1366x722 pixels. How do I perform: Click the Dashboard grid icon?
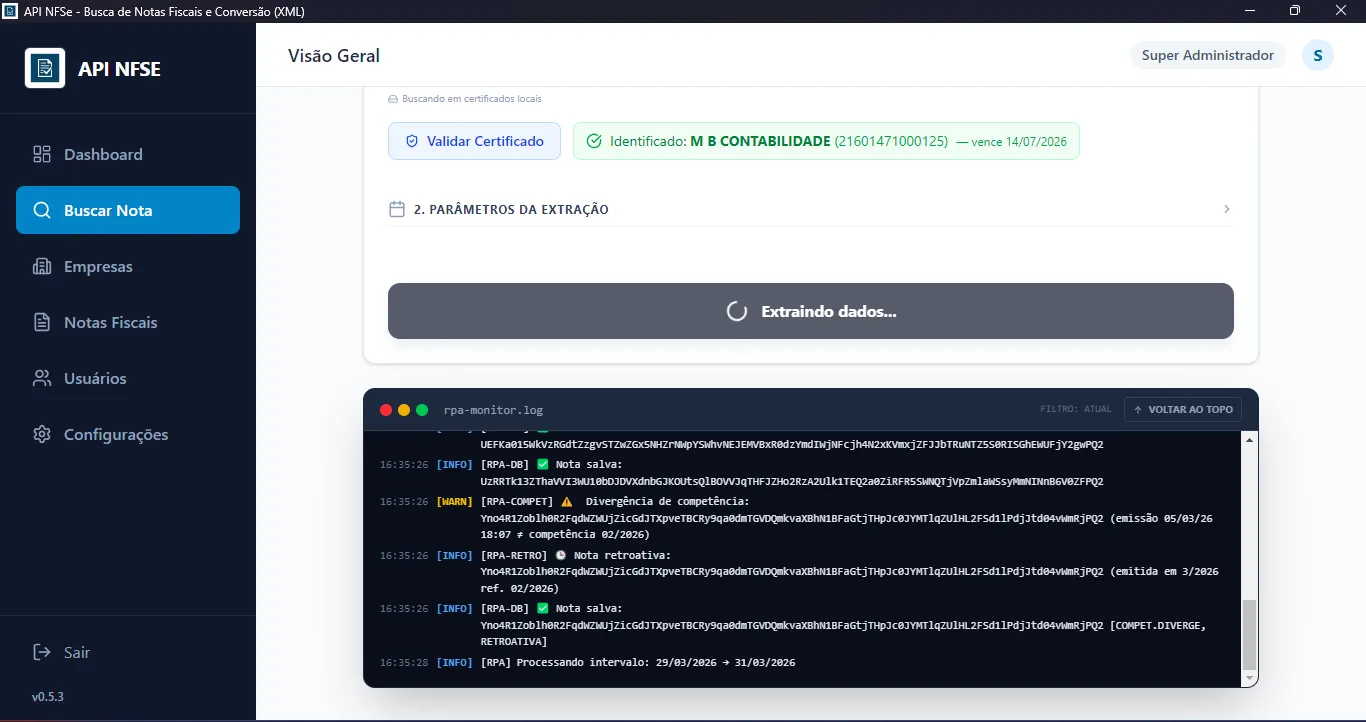[42, 154]
